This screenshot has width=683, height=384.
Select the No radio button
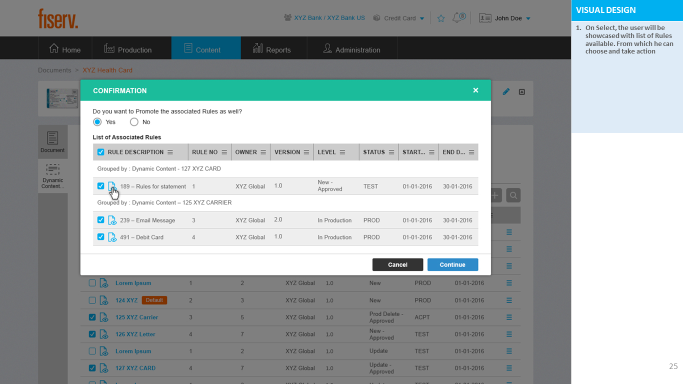click(134, 122)
